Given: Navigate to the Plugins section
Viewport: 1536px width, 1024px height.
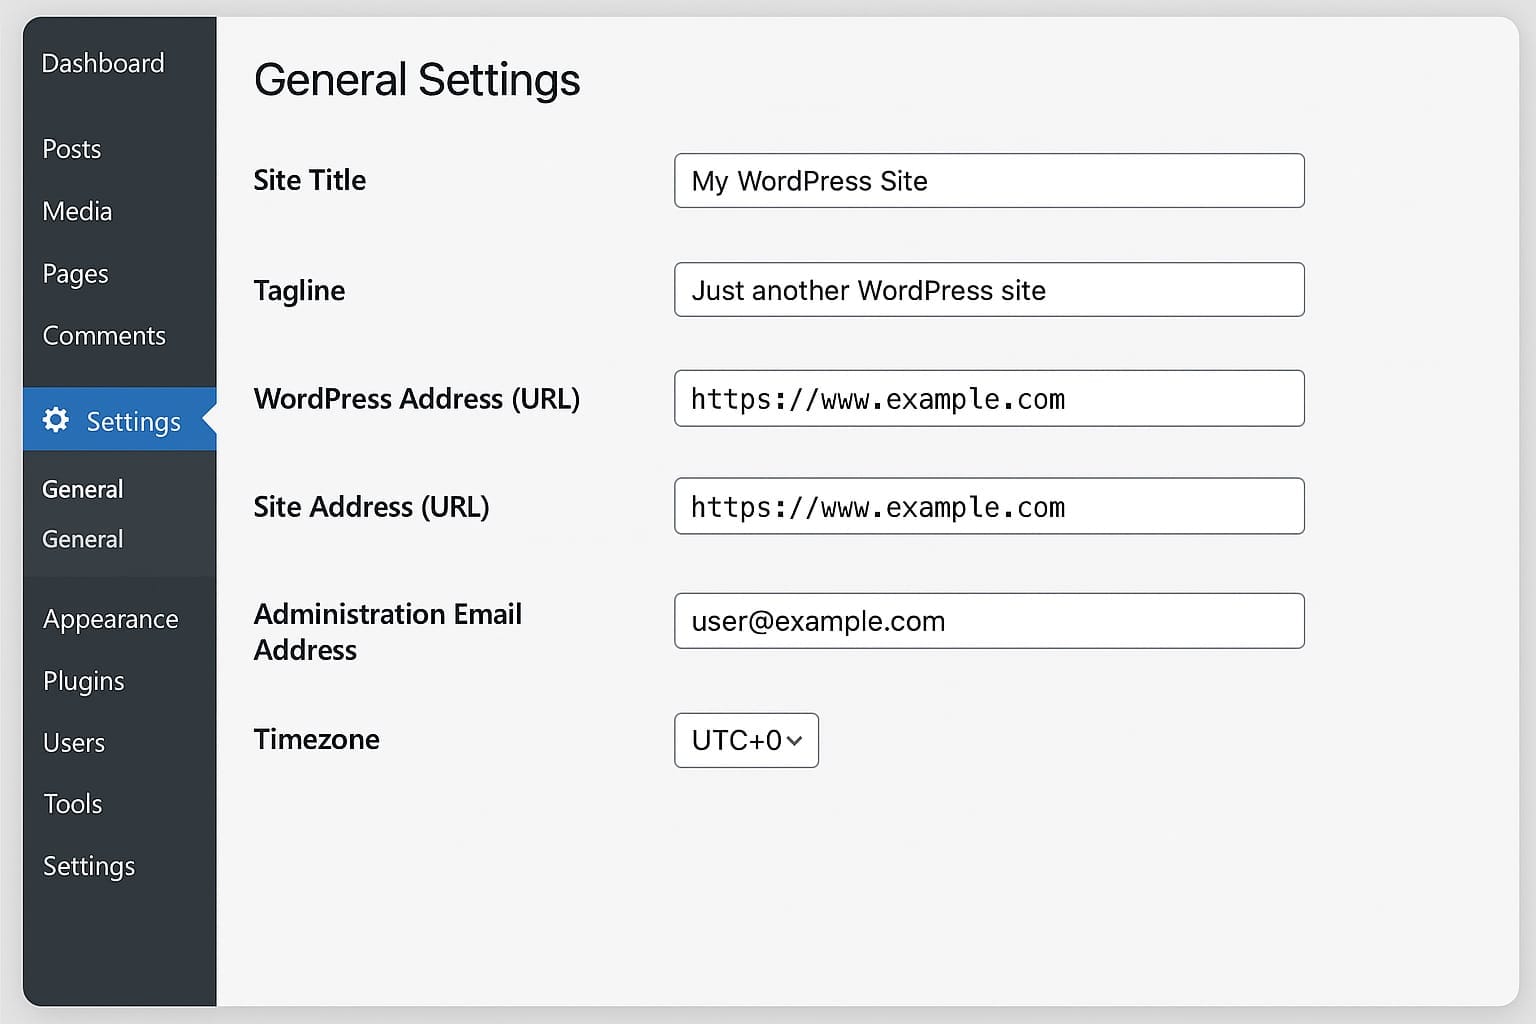Looking at the screenshot, I should point(84,681).
